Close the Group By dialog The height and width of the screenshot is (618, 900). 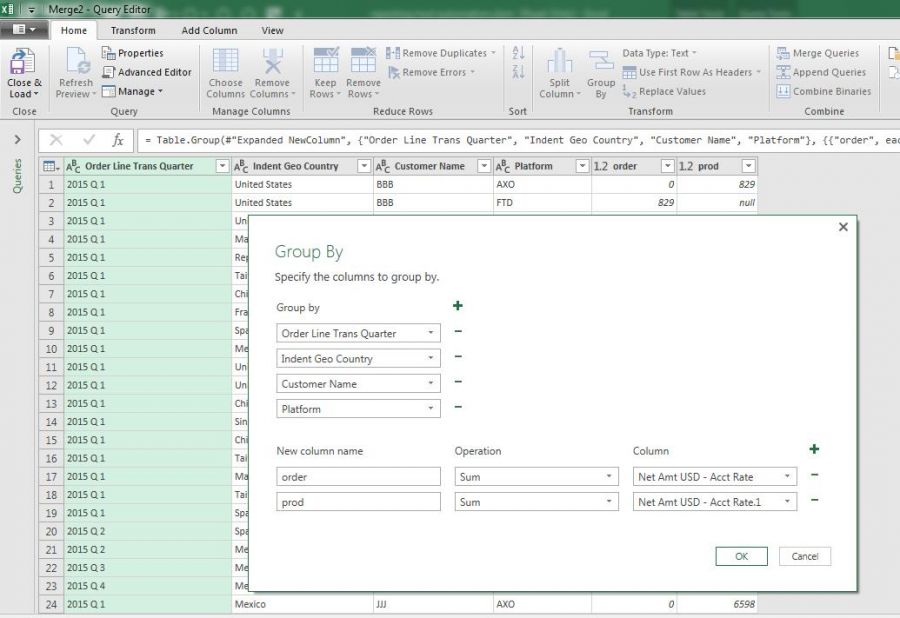(x=843, y=227)
